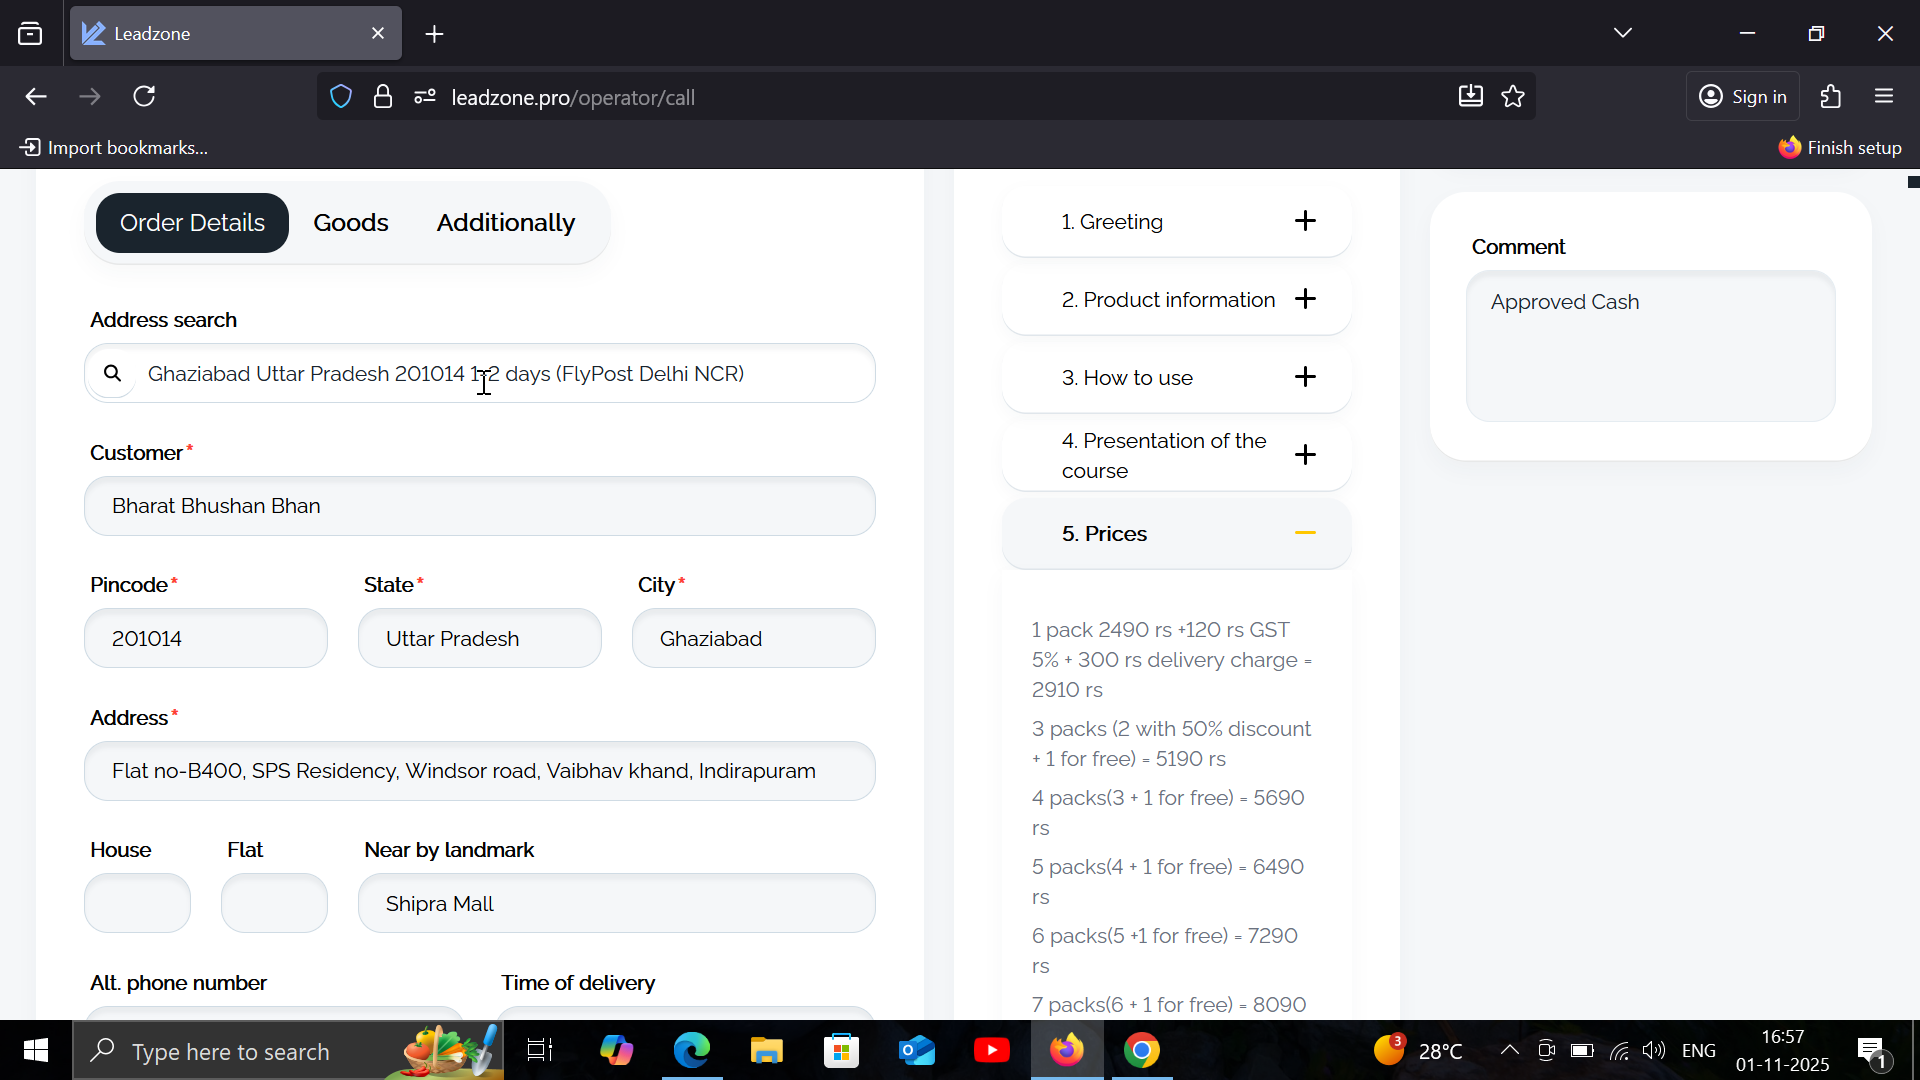Click the address search magnifier icon
This screenshot has width=1920, height=1080.
pos(113,373)
